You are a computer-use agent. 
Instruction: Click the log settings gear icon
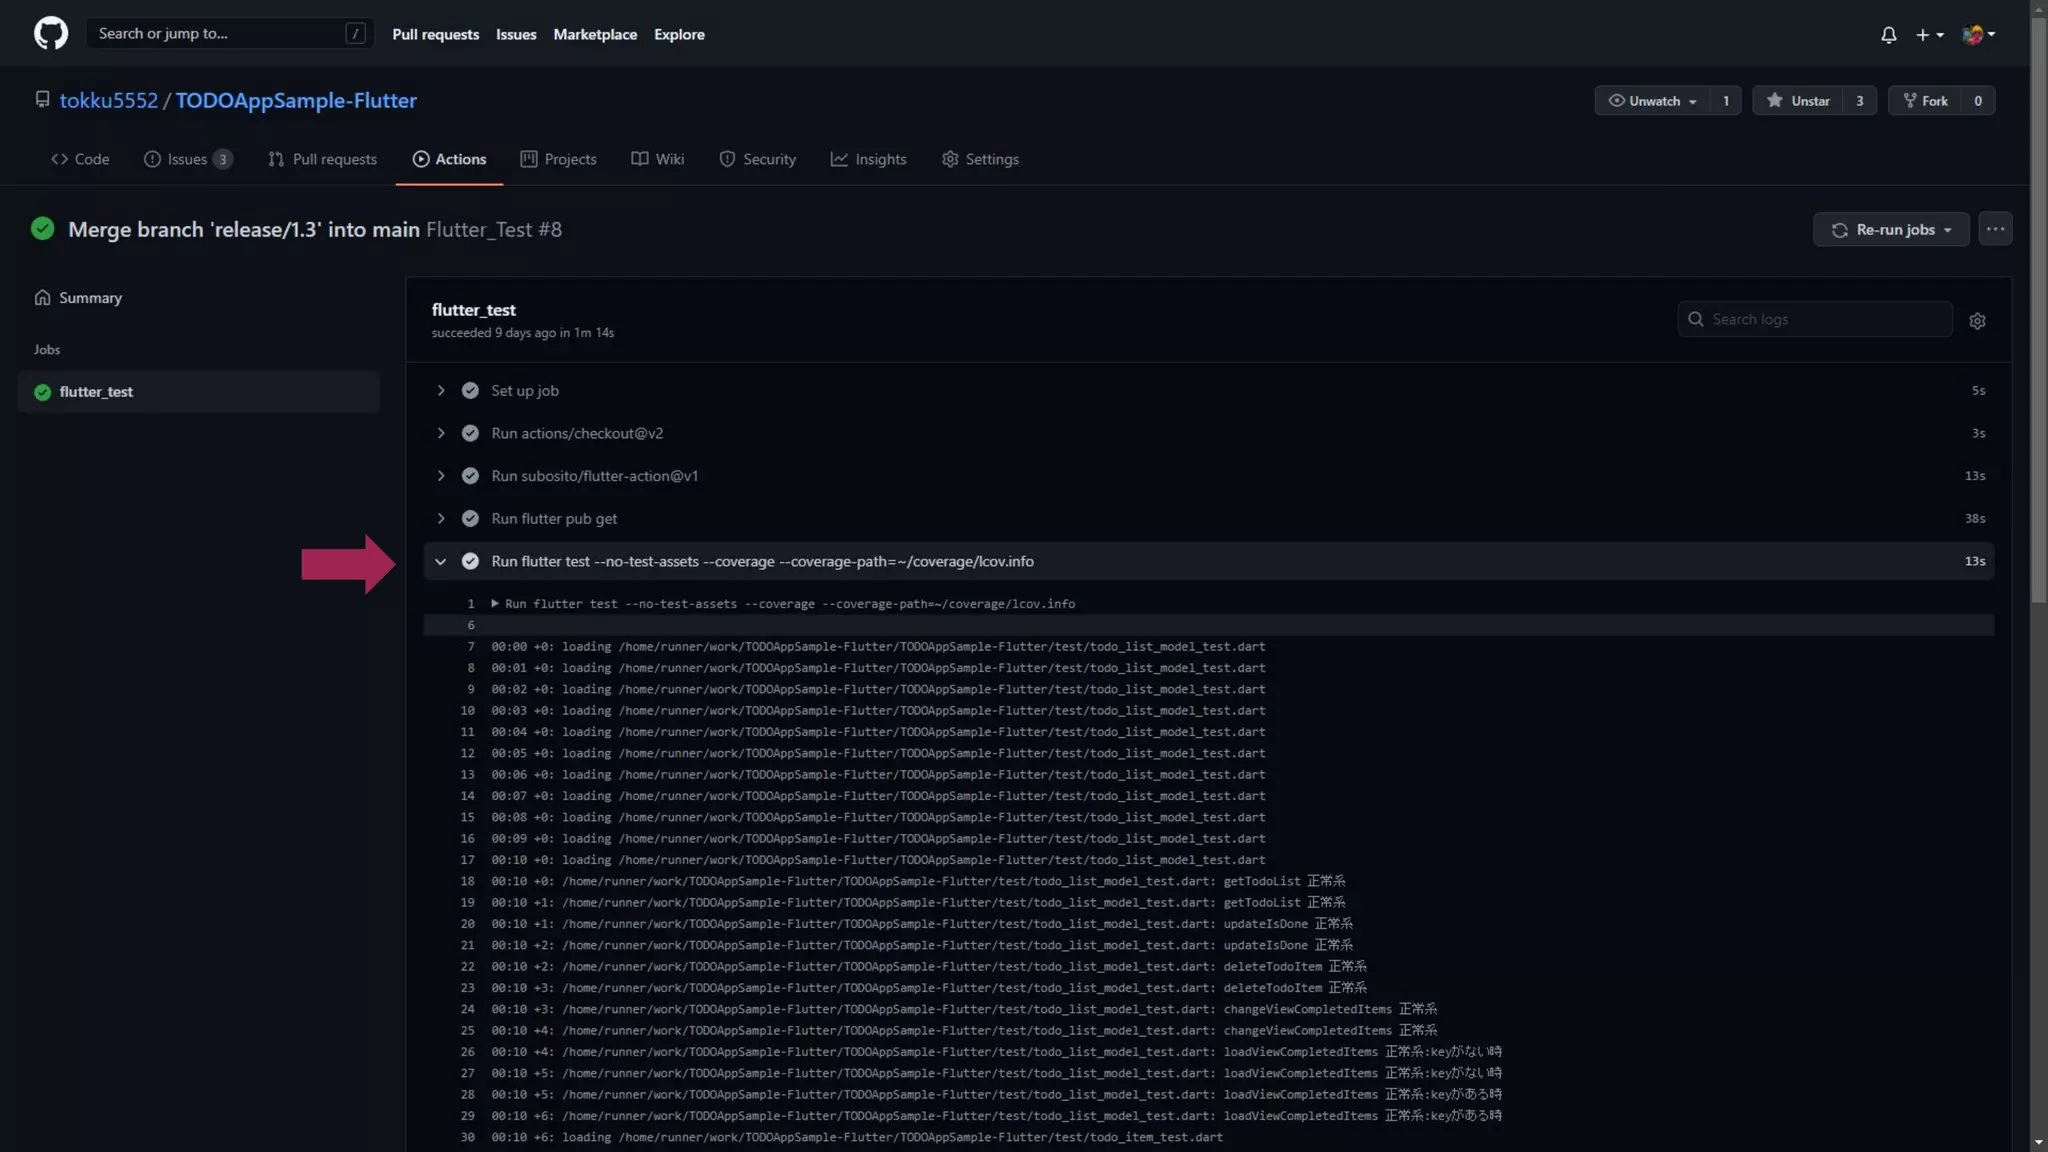pos(1977,321)
